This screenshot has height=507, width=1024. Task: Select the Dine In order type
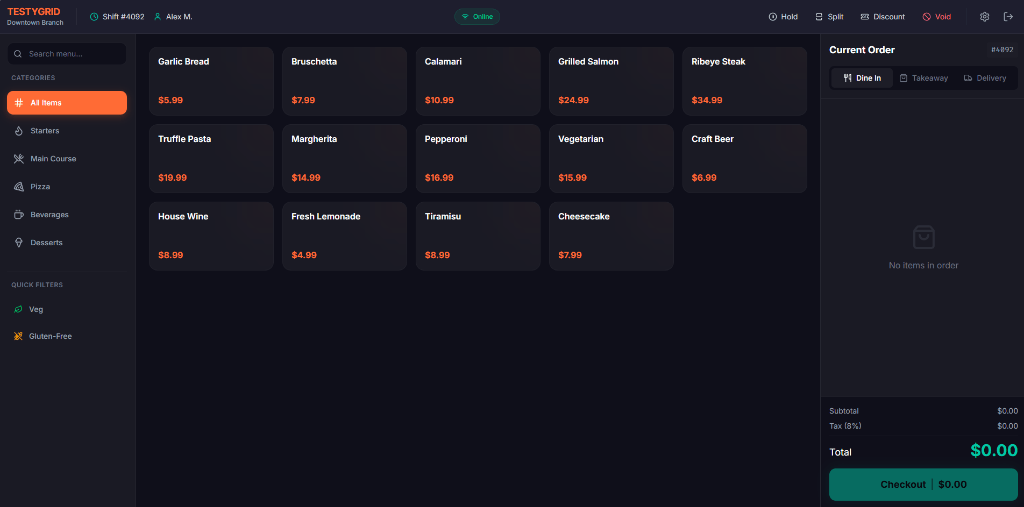point(862,78)
